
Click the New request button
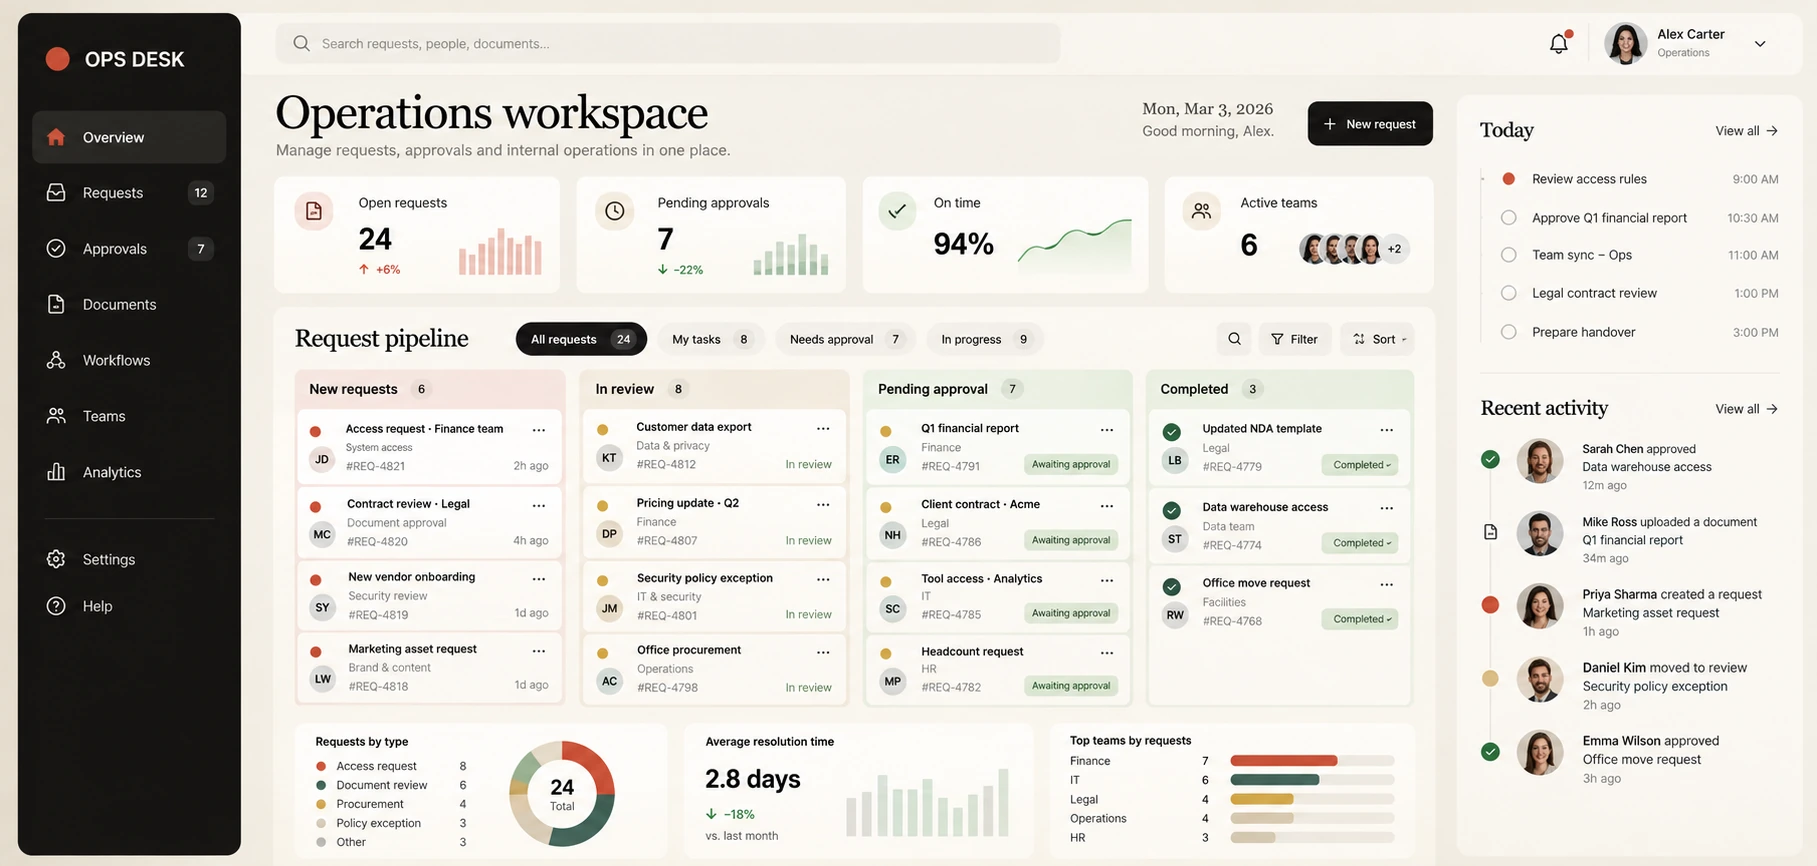click(1370, 123)
